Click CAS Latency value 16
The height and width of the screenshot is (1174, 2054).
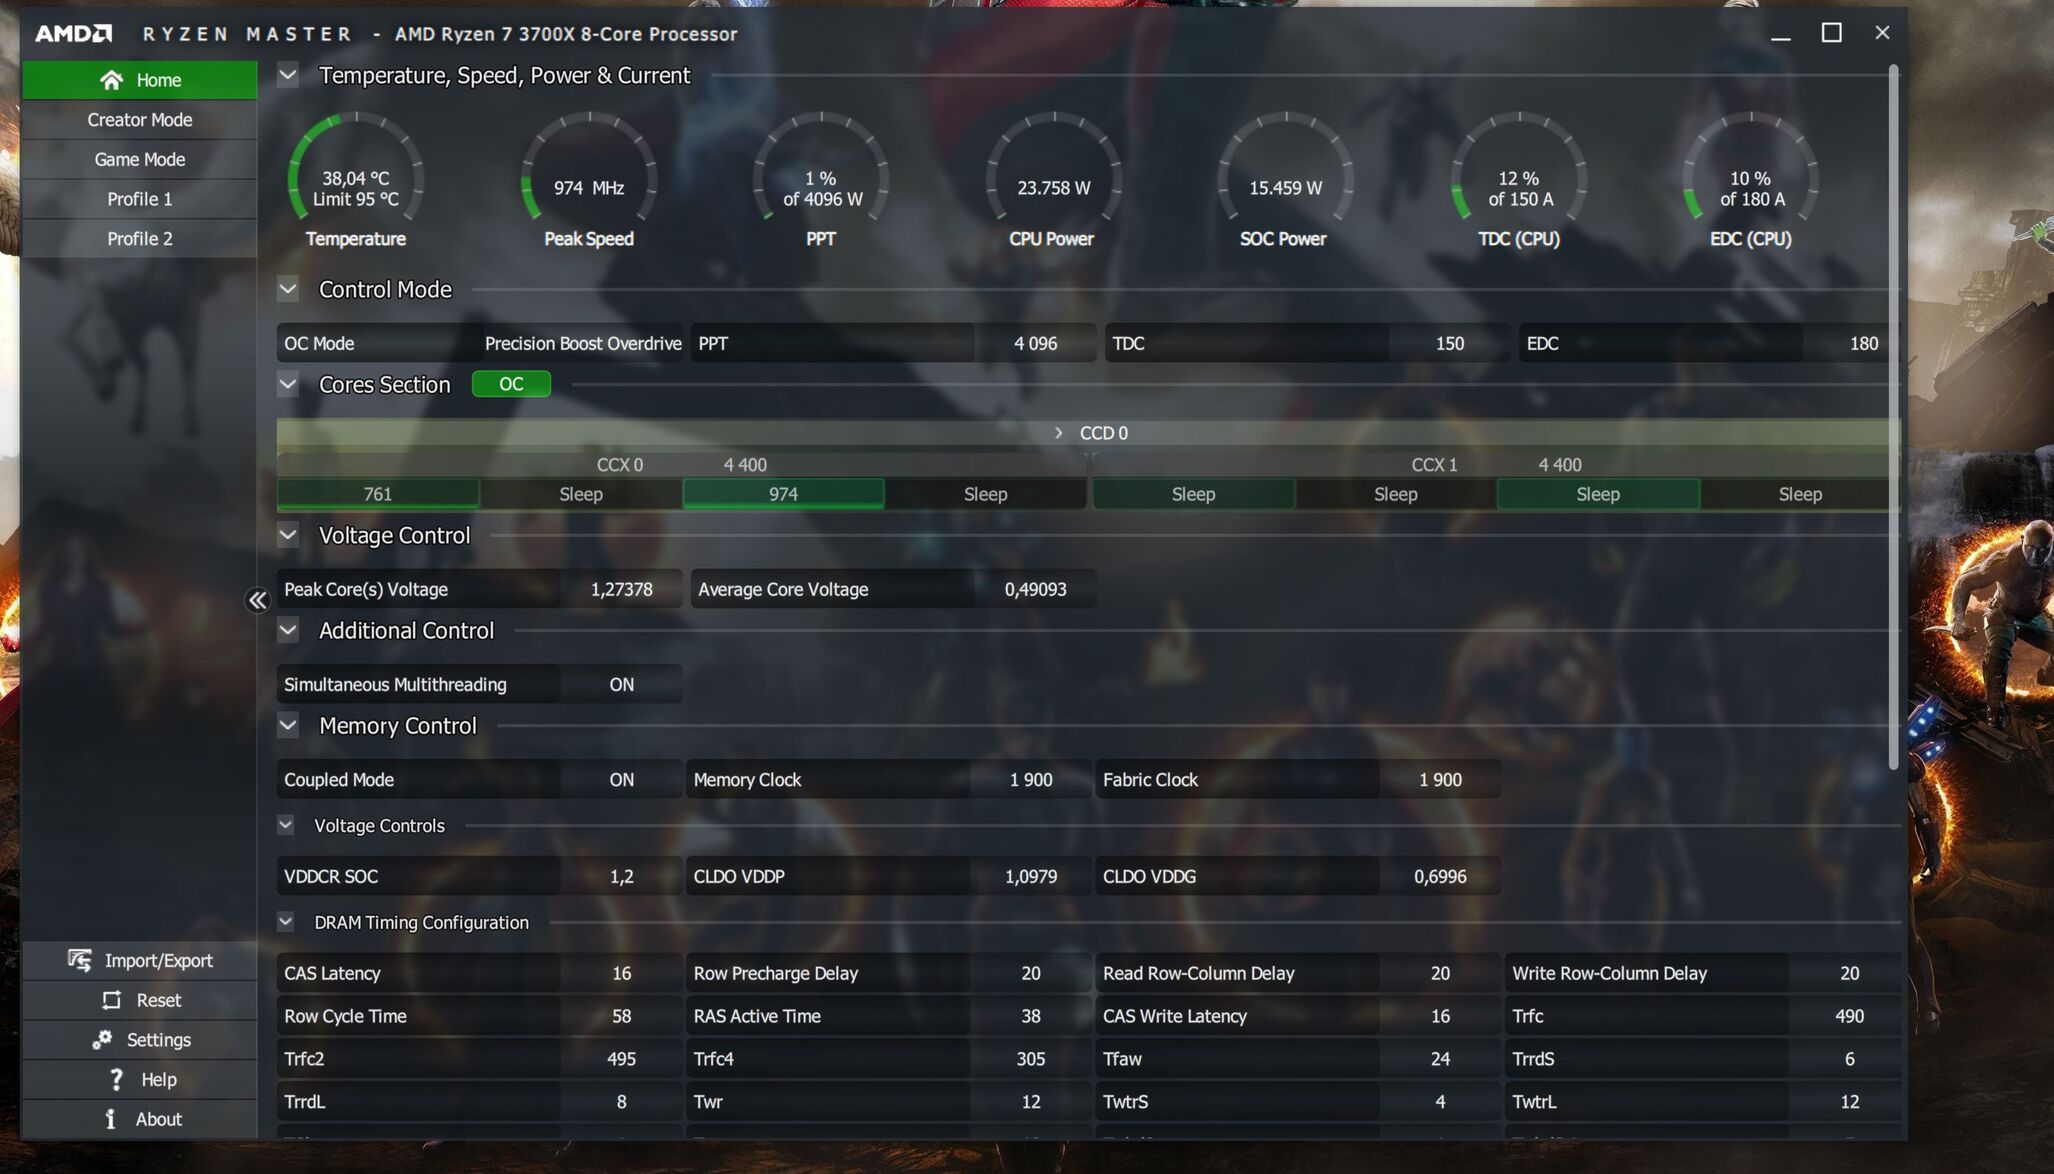tap(621, 973)
